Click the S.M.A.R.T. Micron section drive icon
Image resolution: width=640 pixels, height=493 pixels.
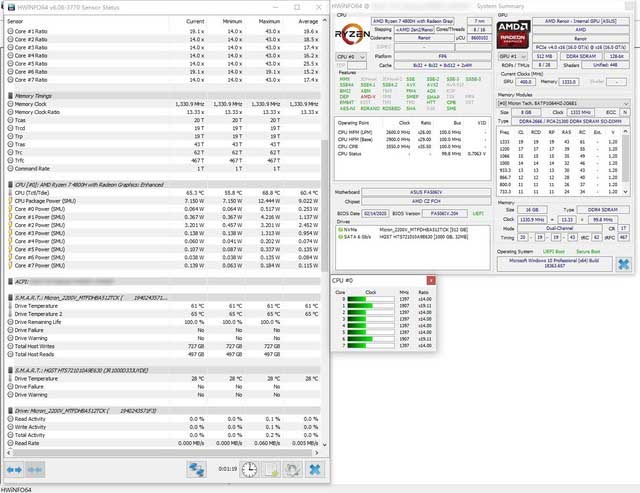point(11,298)
